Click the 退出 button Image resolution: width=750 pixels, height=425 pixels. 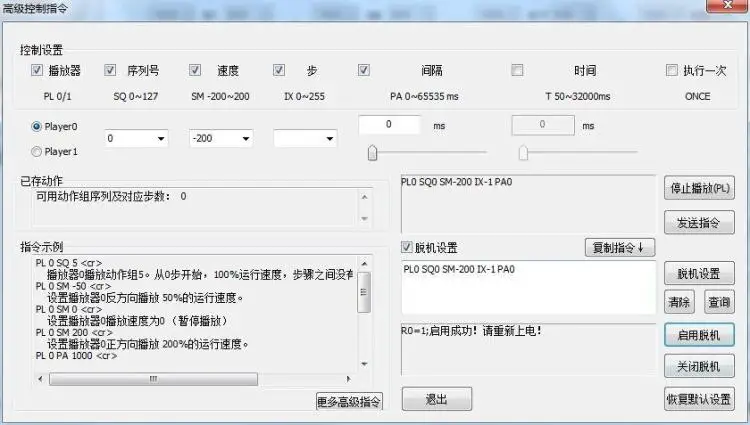[x=437, y=399]
